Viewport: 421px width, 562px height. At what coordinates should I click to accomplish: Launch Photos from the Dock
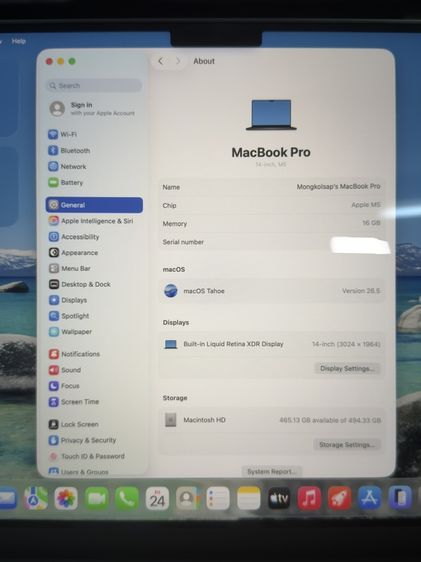tap(66, 498)
